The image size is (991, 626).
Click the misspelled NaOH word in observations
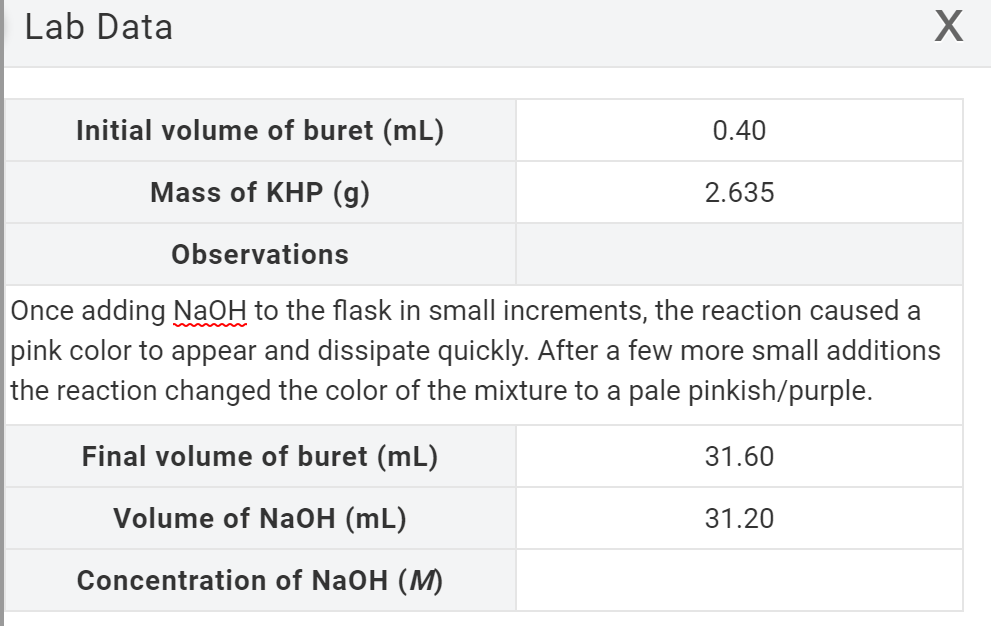coord(210,311)
